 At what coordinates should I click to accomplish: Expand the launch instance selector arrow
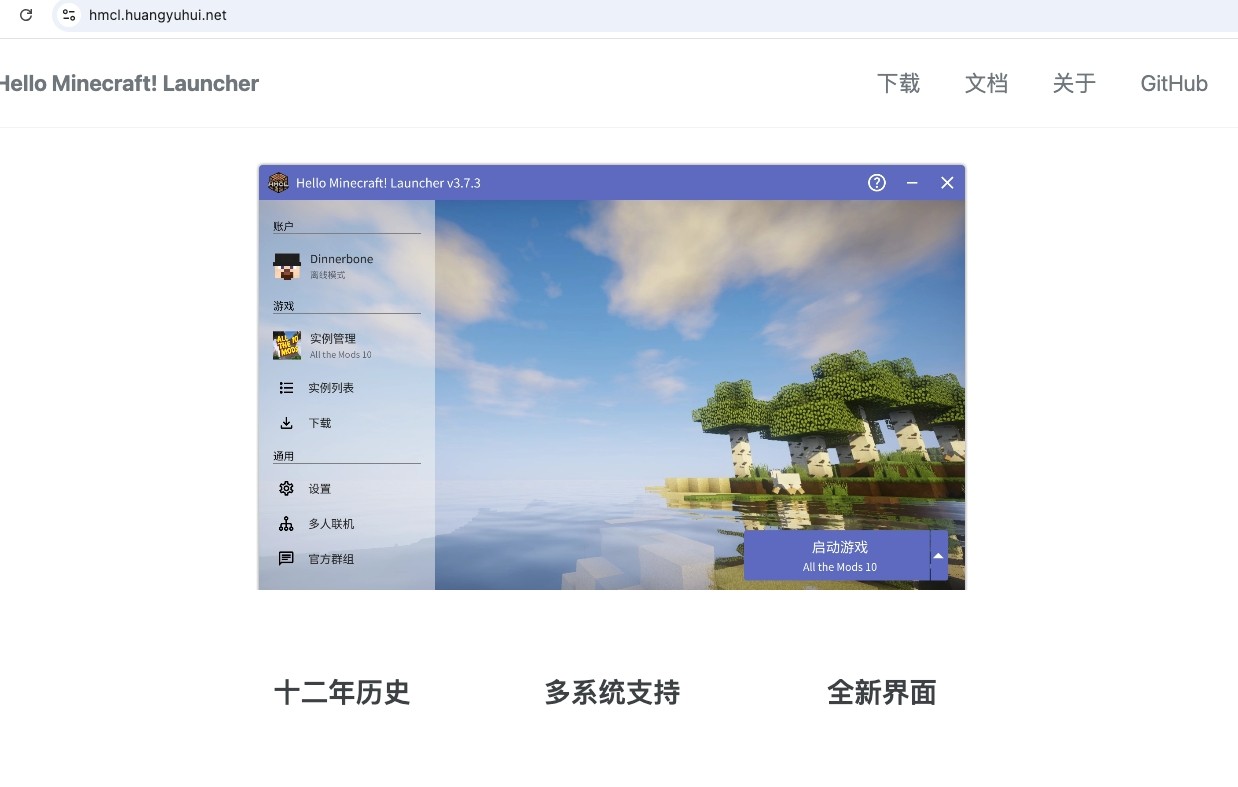(x=937, y=554)
